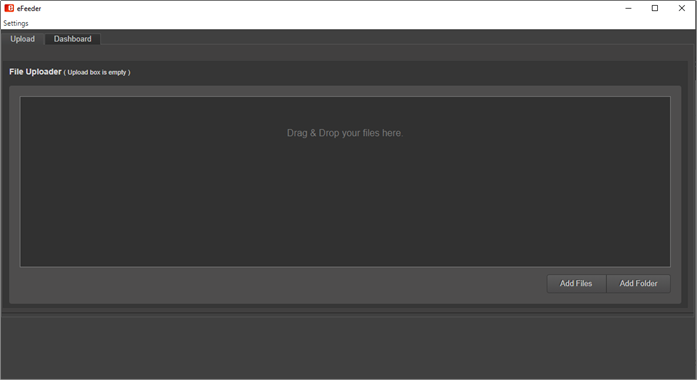Screen dimensions: 697x380
Task: Click the Drag & Drop files area
Action: pos(345,182)
